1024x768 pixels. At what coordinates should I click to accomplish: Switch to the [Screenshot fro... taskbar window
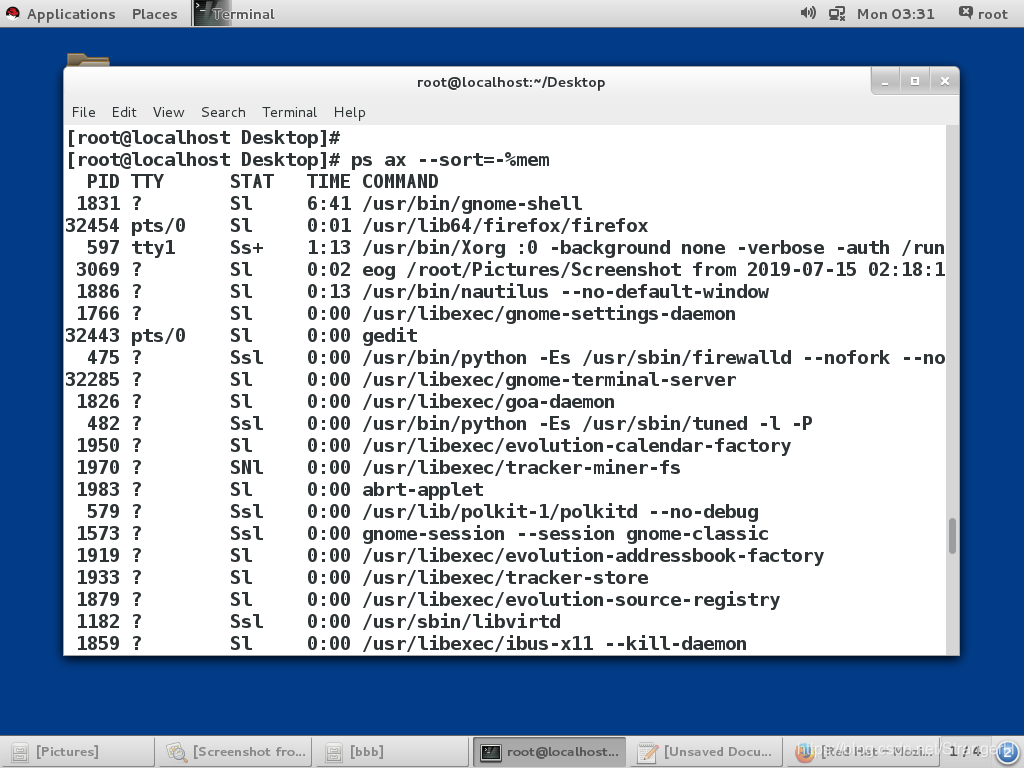[x=235, y=752]
